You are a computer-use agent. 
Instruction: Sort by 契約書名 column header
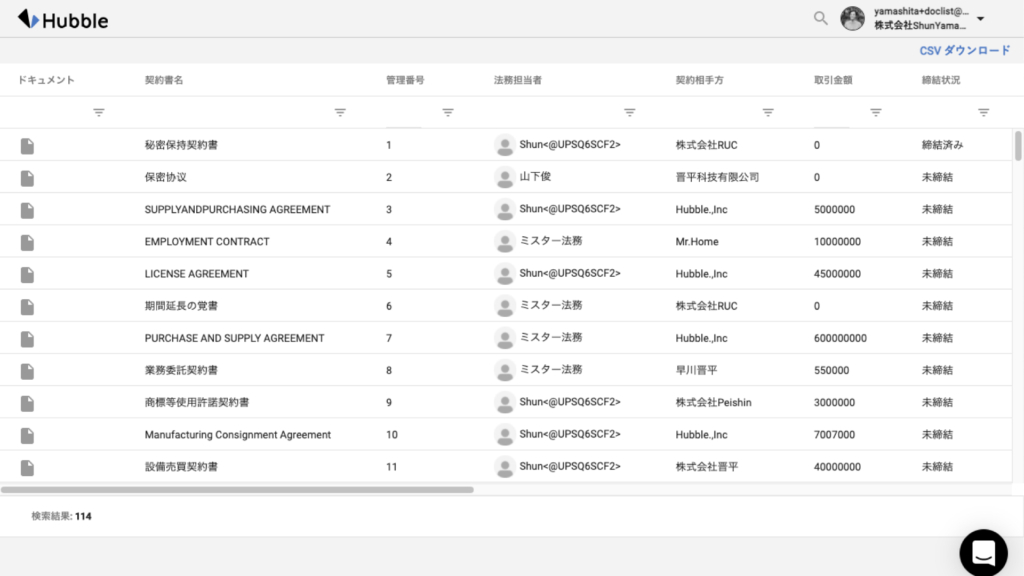click(x=164, y=80)
